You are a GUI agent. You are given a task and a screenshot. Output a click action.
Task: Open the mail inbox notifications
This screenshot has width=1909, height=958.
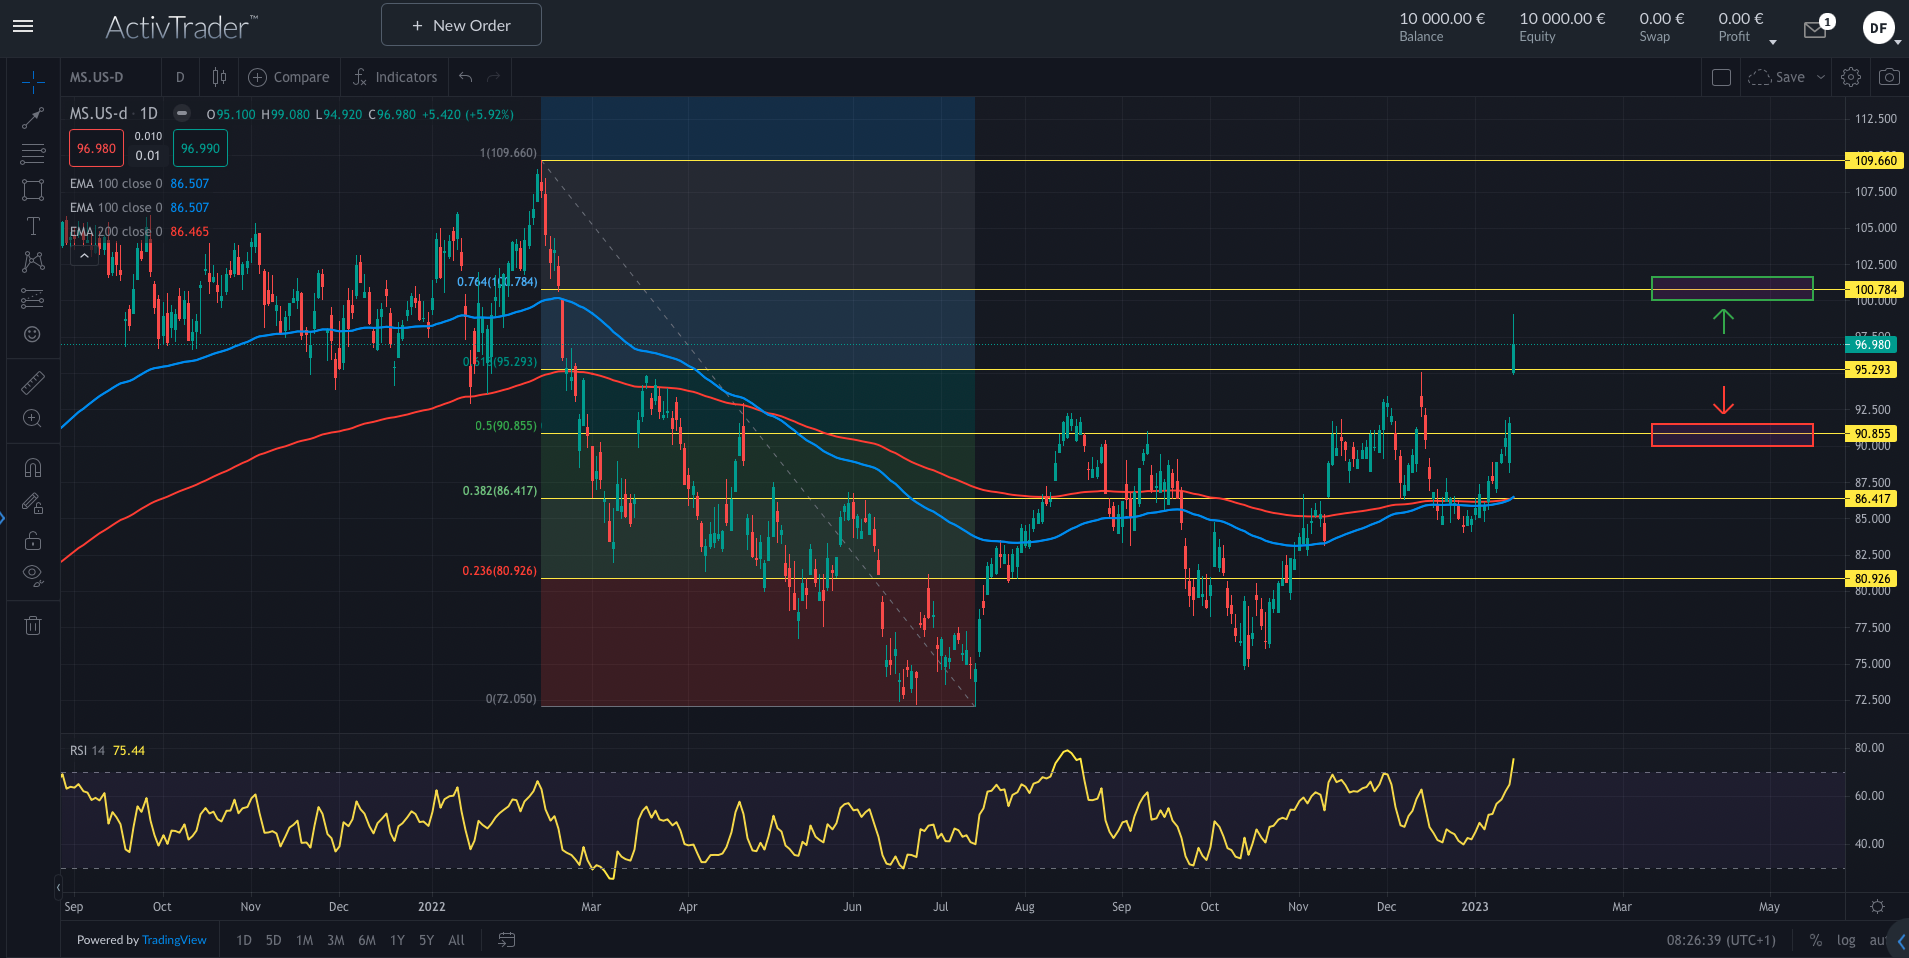pos(1815,29)
